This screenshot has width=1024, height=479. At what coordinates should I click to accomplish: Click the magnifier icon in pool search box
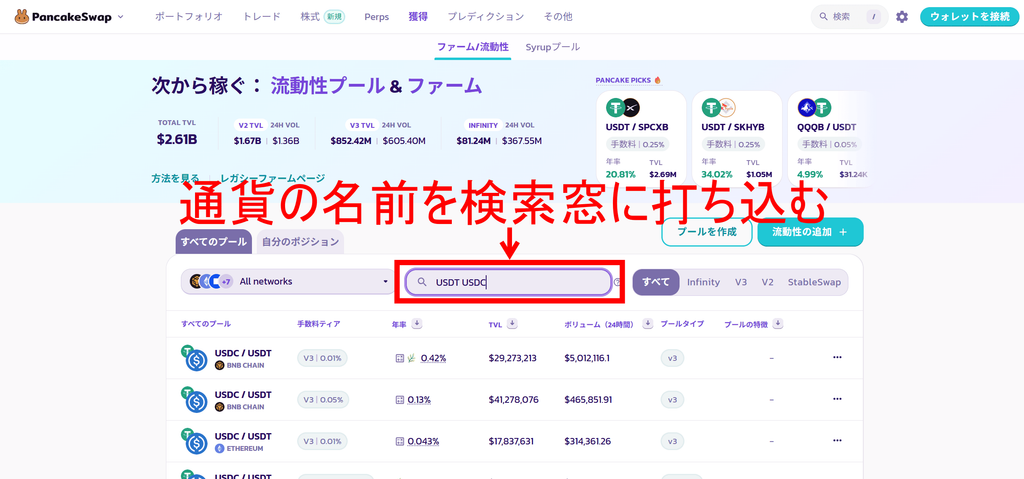[x=421, y=282]
